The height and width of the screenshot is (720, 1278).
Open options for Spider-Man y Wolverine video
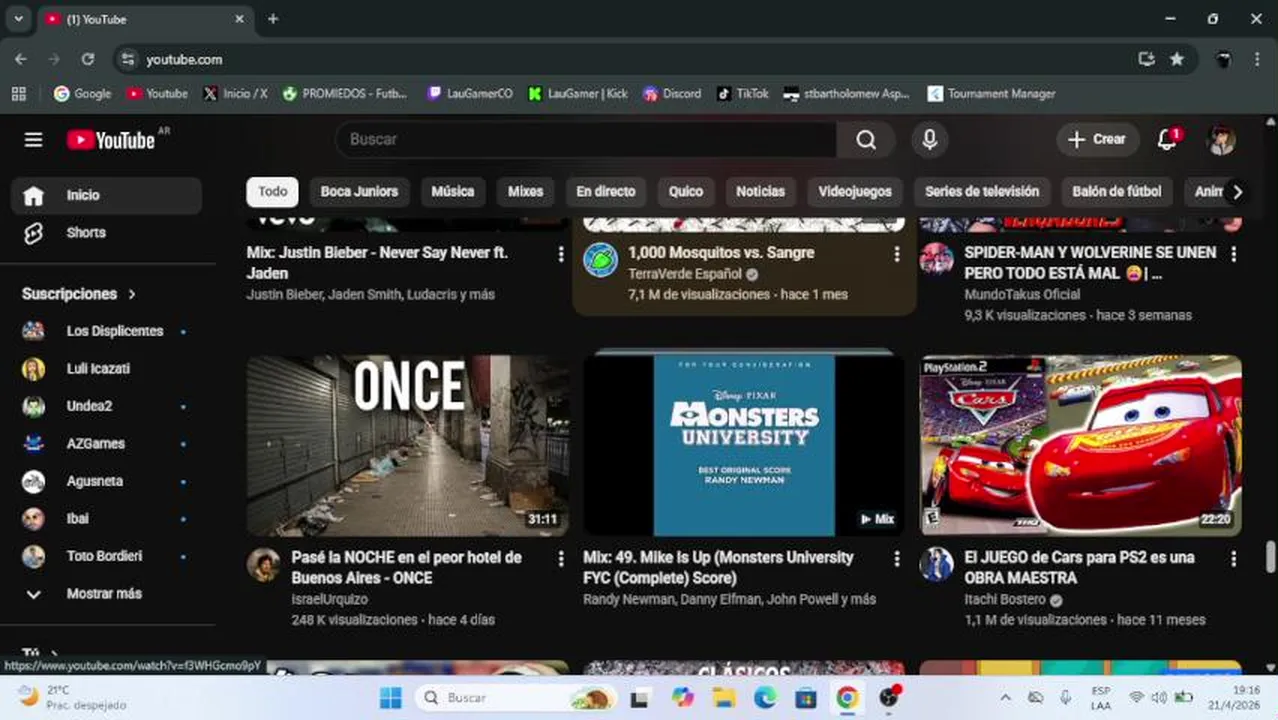click(x=1233, y=255)
